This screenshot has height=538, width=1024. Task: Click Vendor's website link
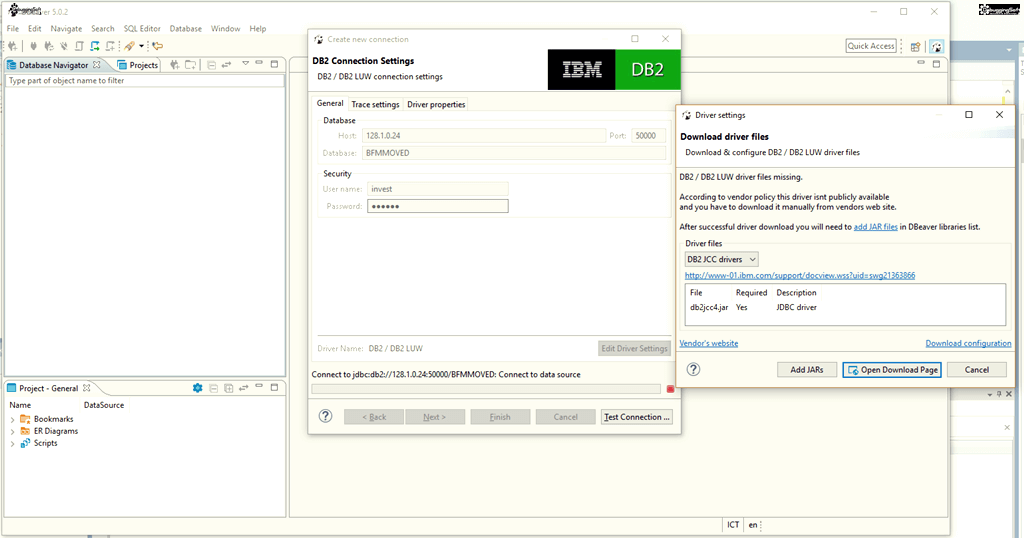(709, 343)
